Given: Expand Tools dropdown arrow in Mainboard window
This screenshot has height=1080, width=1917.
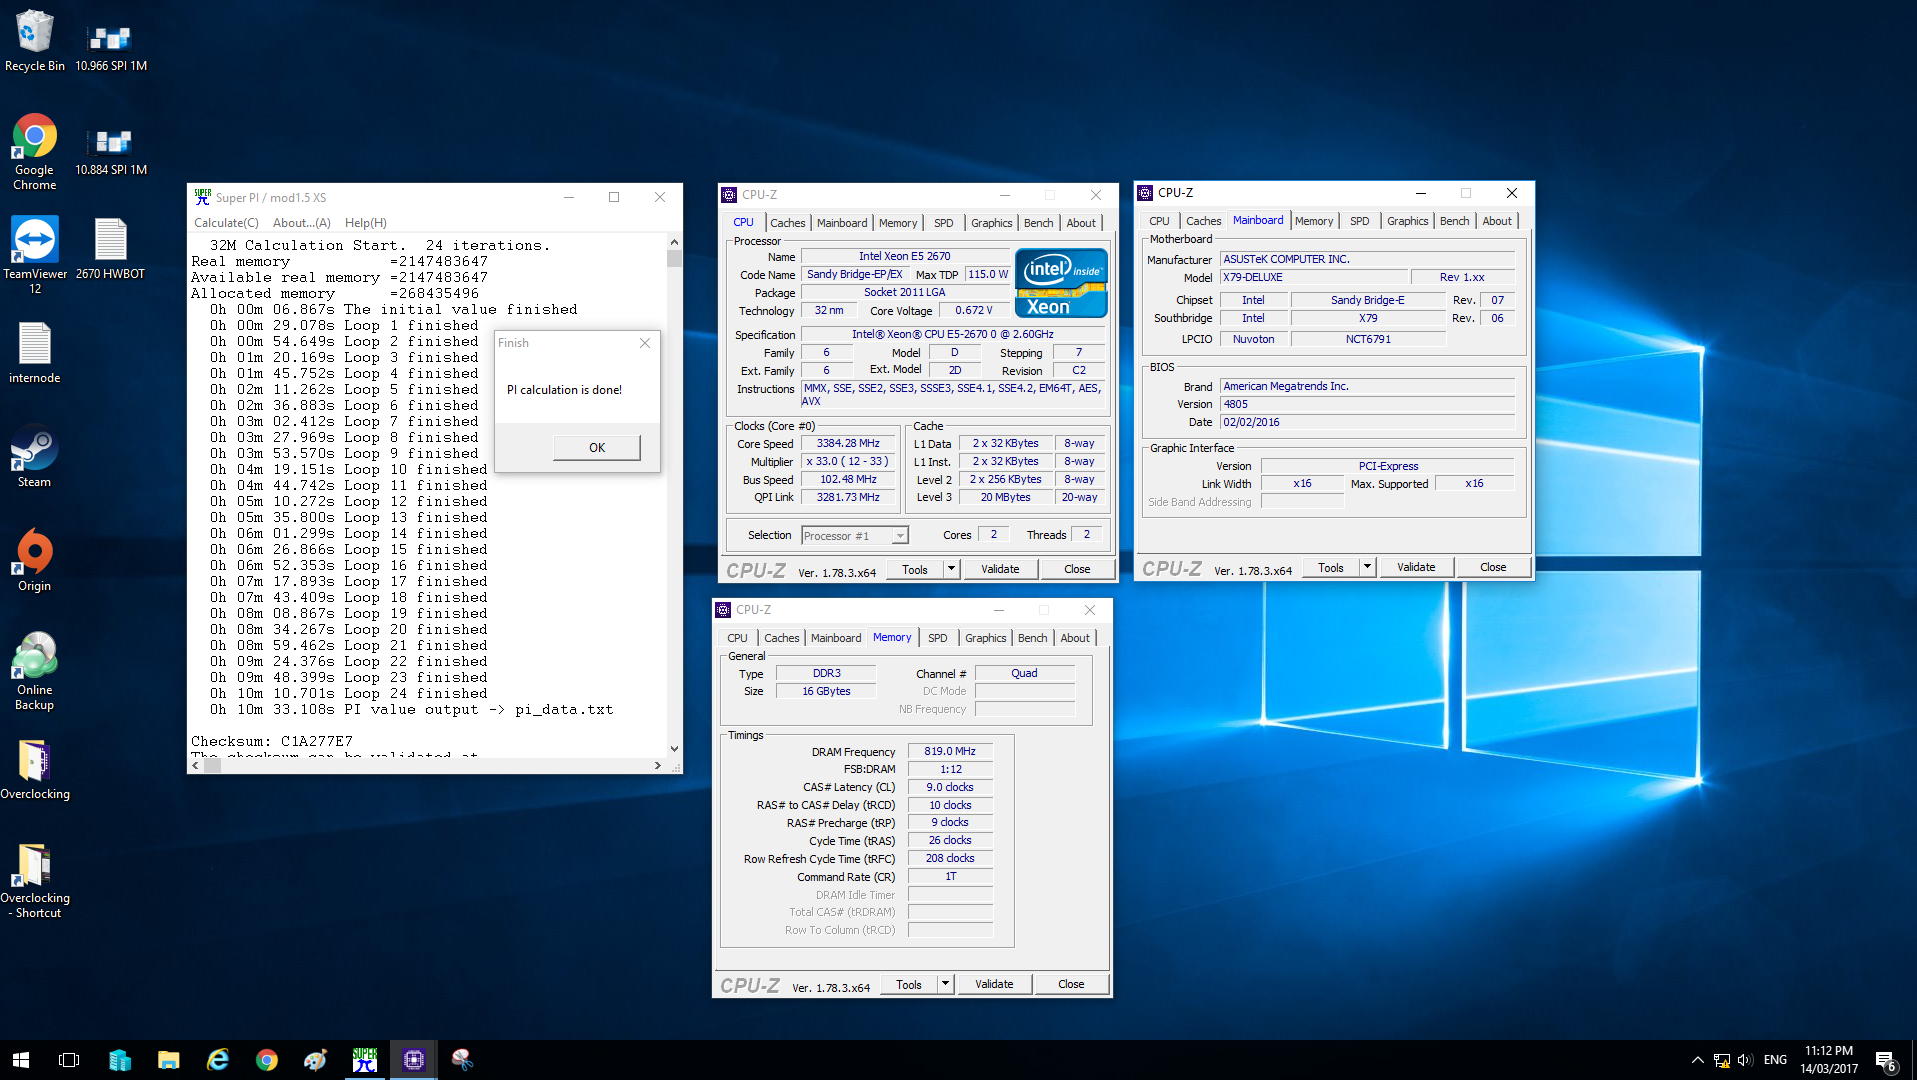Looking at the screenshot, I should [x=1367, y=567].
